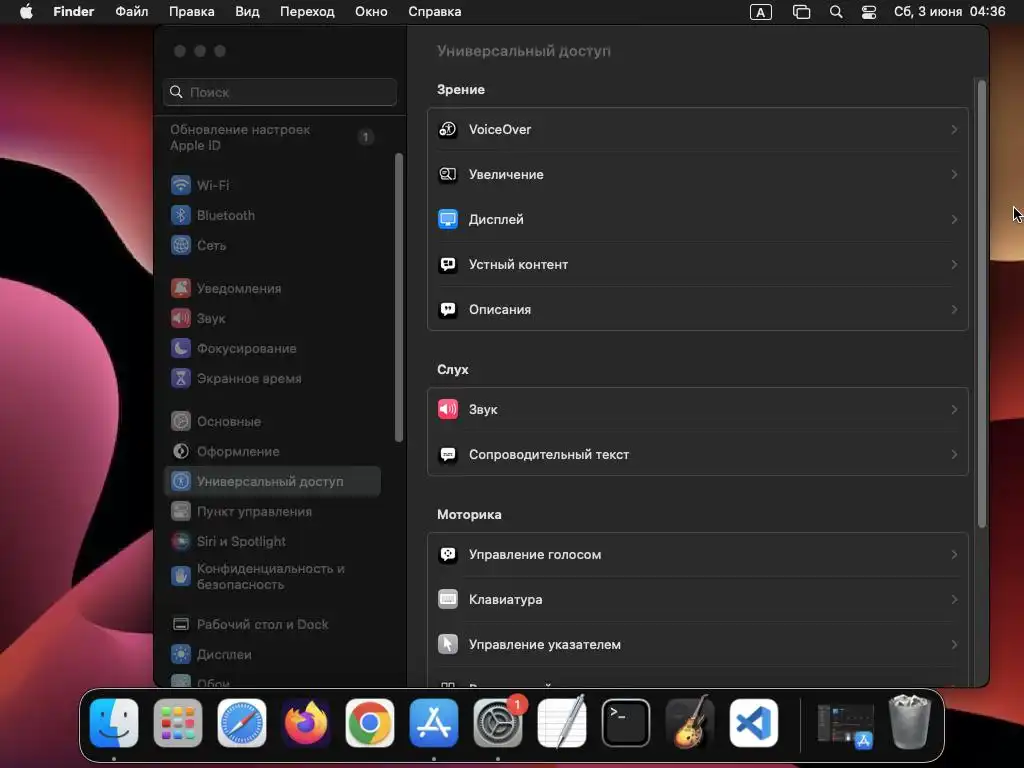Select Основные in the sidebar
The image size is (1024, 768).
click(272, 422)
